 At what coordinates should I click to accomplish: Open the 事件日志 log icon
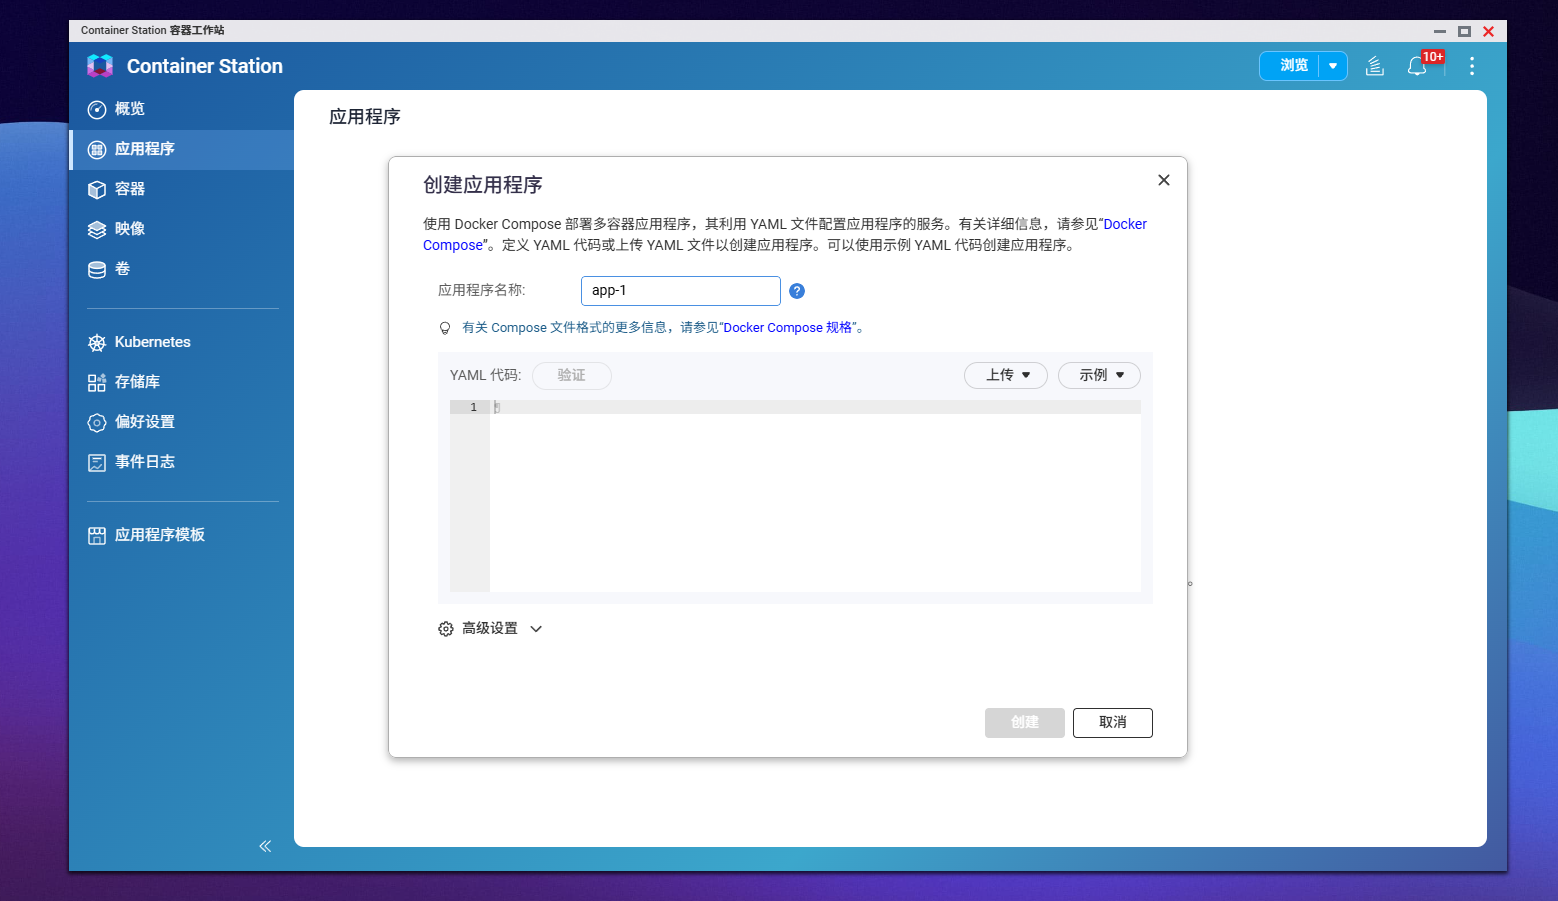point(97,462)
